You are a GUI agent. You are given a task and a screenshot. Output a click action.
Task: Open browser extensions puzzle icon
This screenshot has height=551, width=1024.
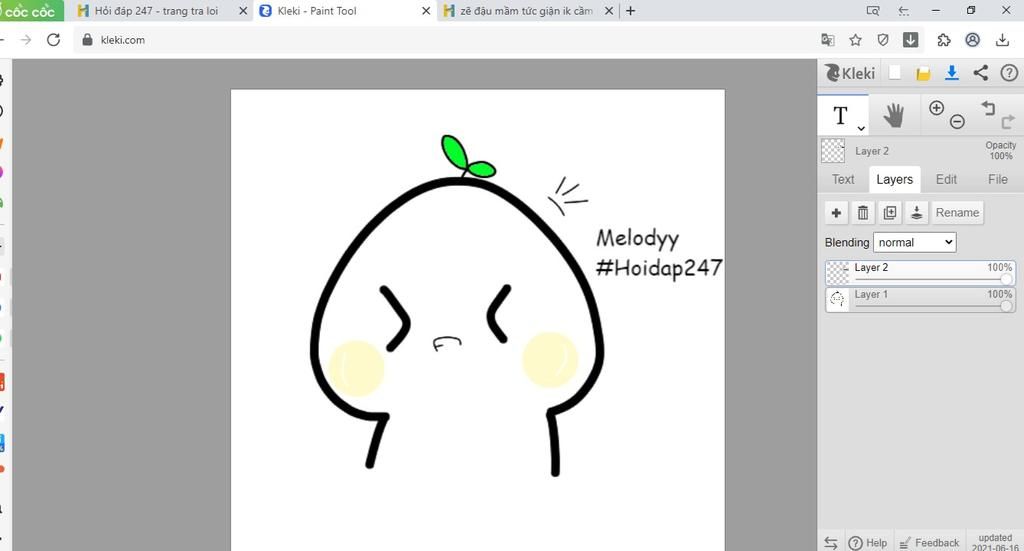click(x=944, y=40)
